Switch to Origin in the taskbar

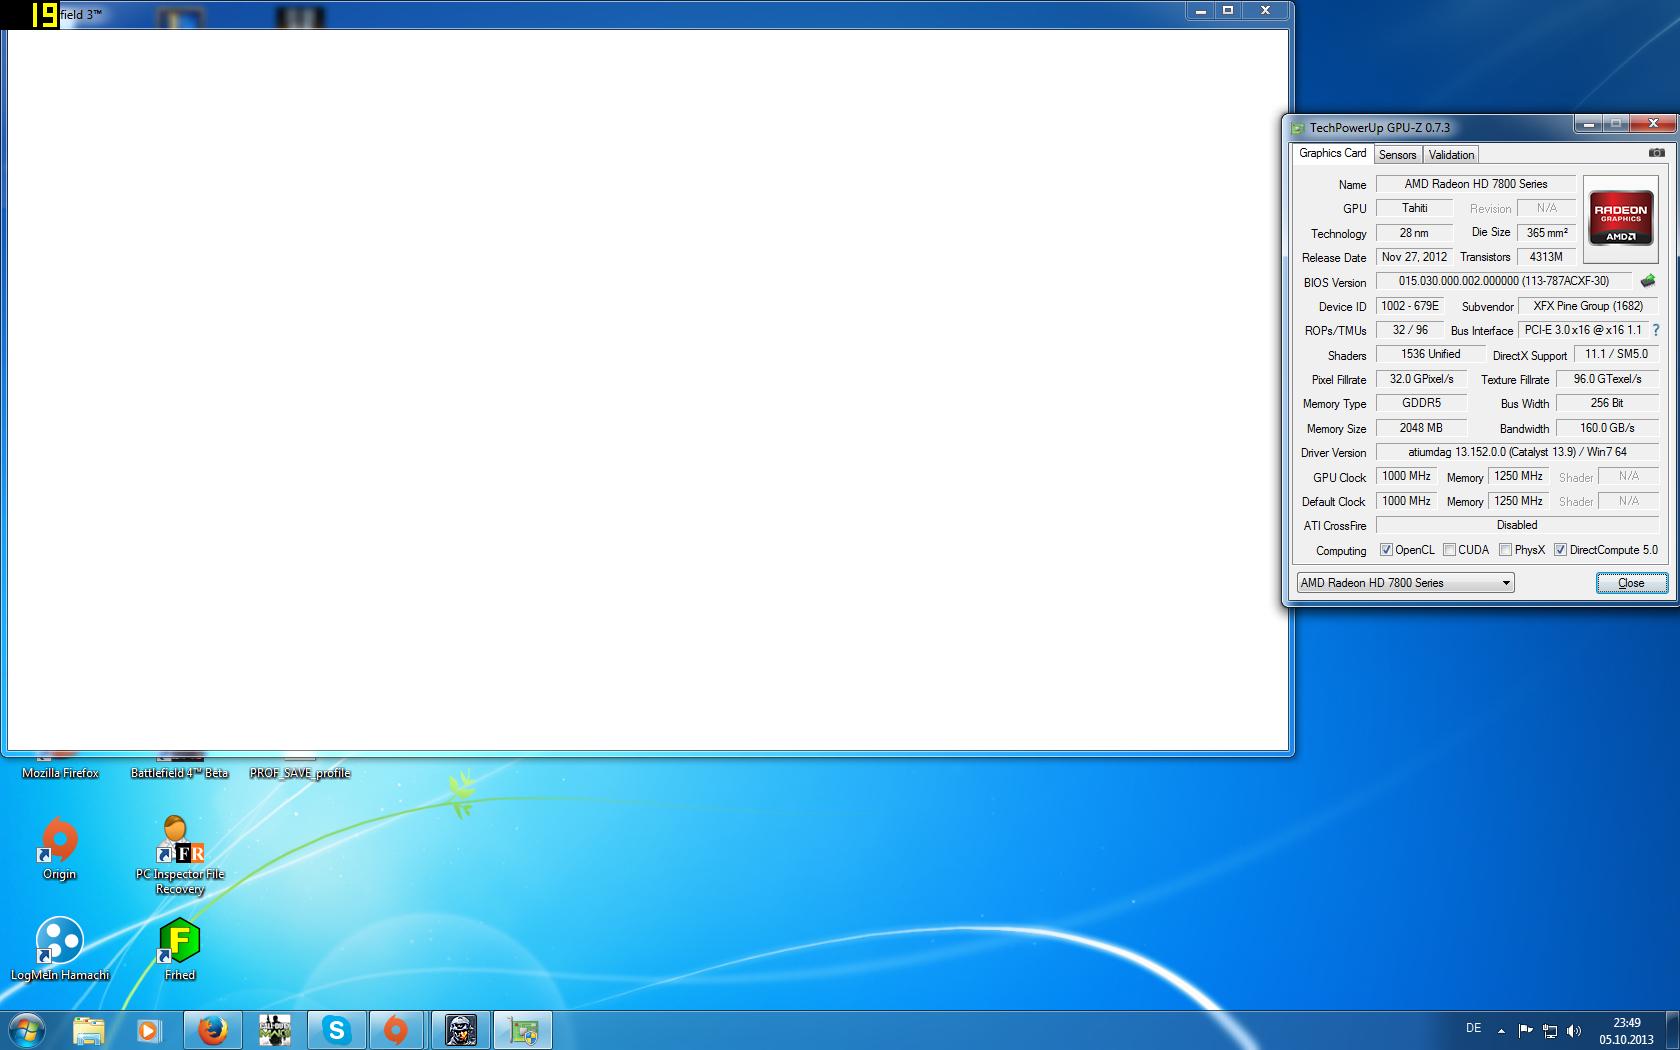click(397, 1030)
